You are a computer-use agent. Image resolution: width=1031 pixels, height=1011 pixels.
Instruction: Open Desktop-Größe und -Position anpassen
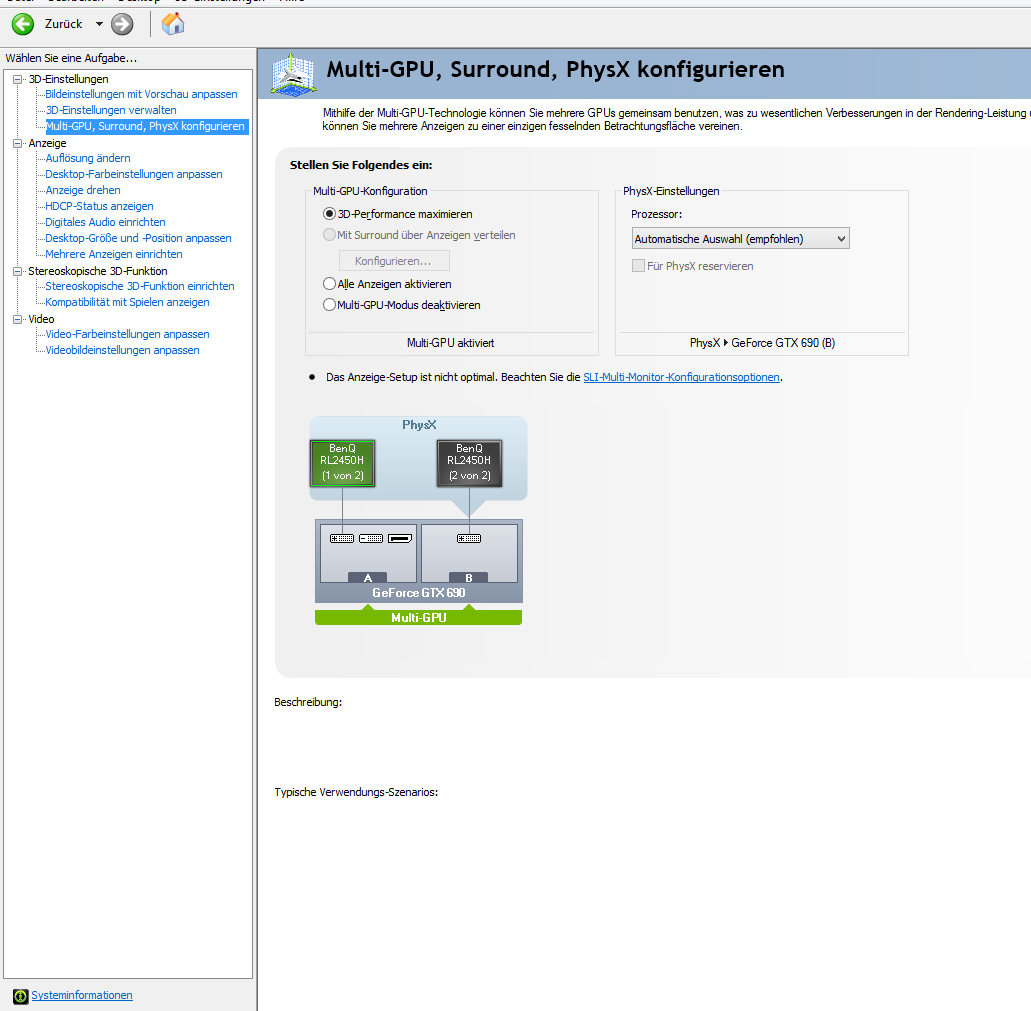tap(138, 238)
